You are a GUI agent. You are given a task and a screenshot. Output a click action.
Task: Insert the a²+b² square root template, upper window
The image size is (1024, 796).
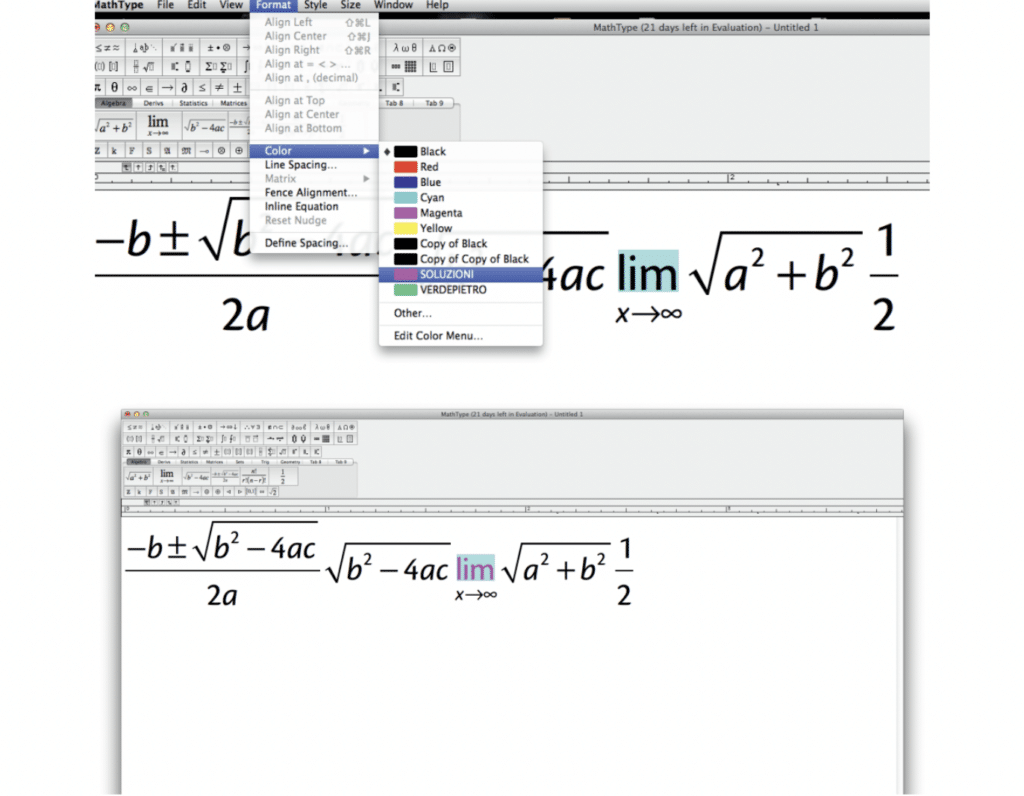point(115,127)
